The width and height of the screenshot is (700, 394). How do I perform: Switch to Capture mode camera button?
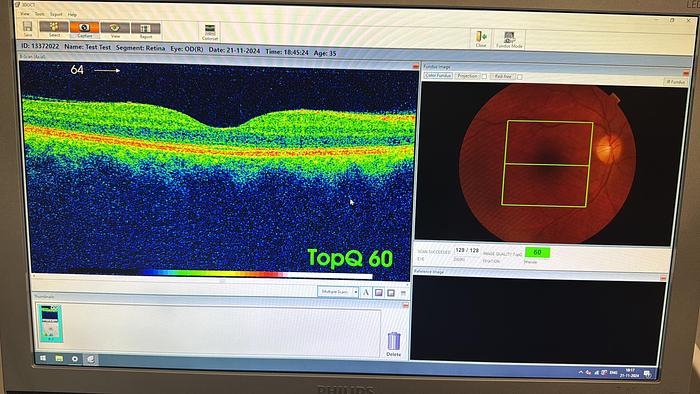pos(84,29)
